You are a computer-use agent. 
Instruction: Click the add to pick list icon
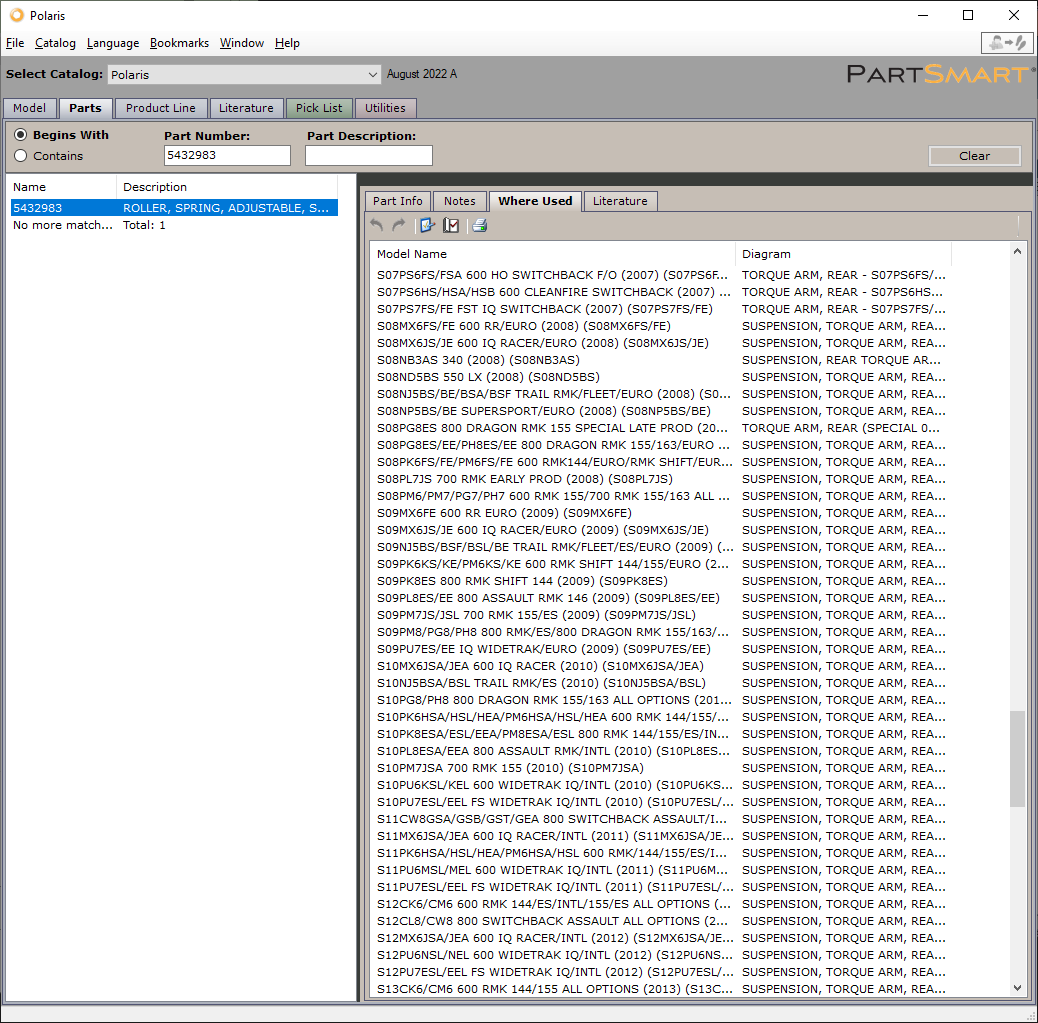click(428, 226)
